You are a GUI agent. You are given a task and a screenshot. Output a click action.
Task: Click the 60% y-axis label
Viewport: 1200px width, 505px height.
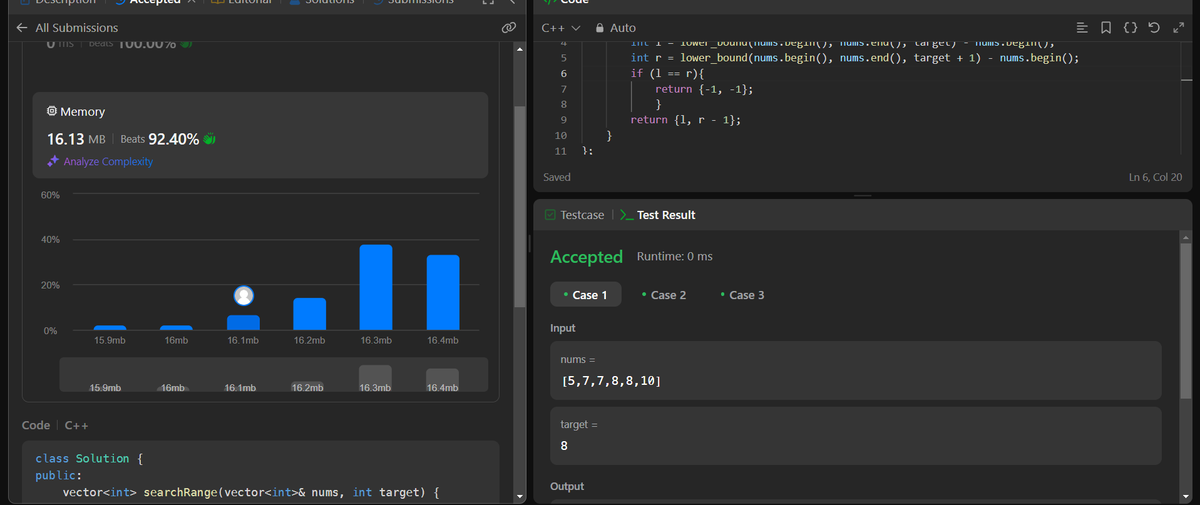point(50,194)
